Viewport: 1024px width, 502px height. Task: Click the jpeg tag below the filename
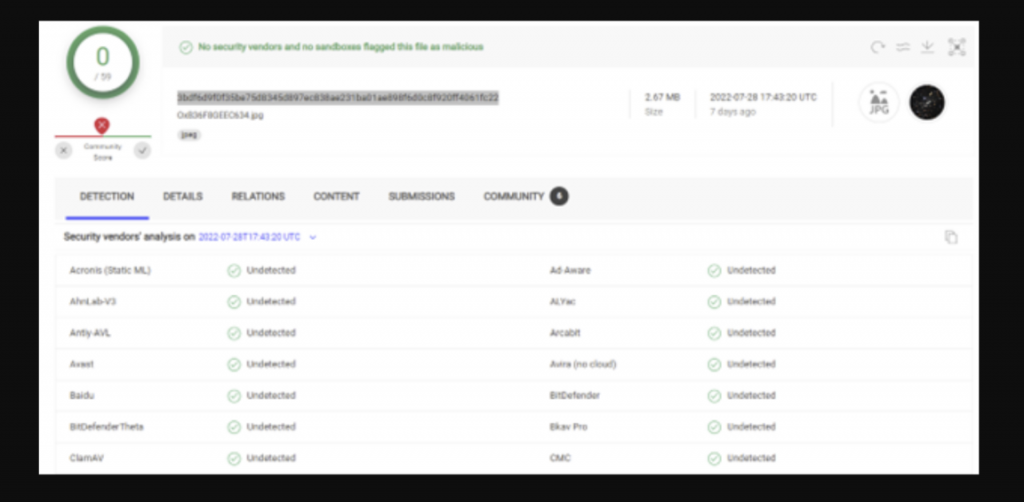pos(189,134)
